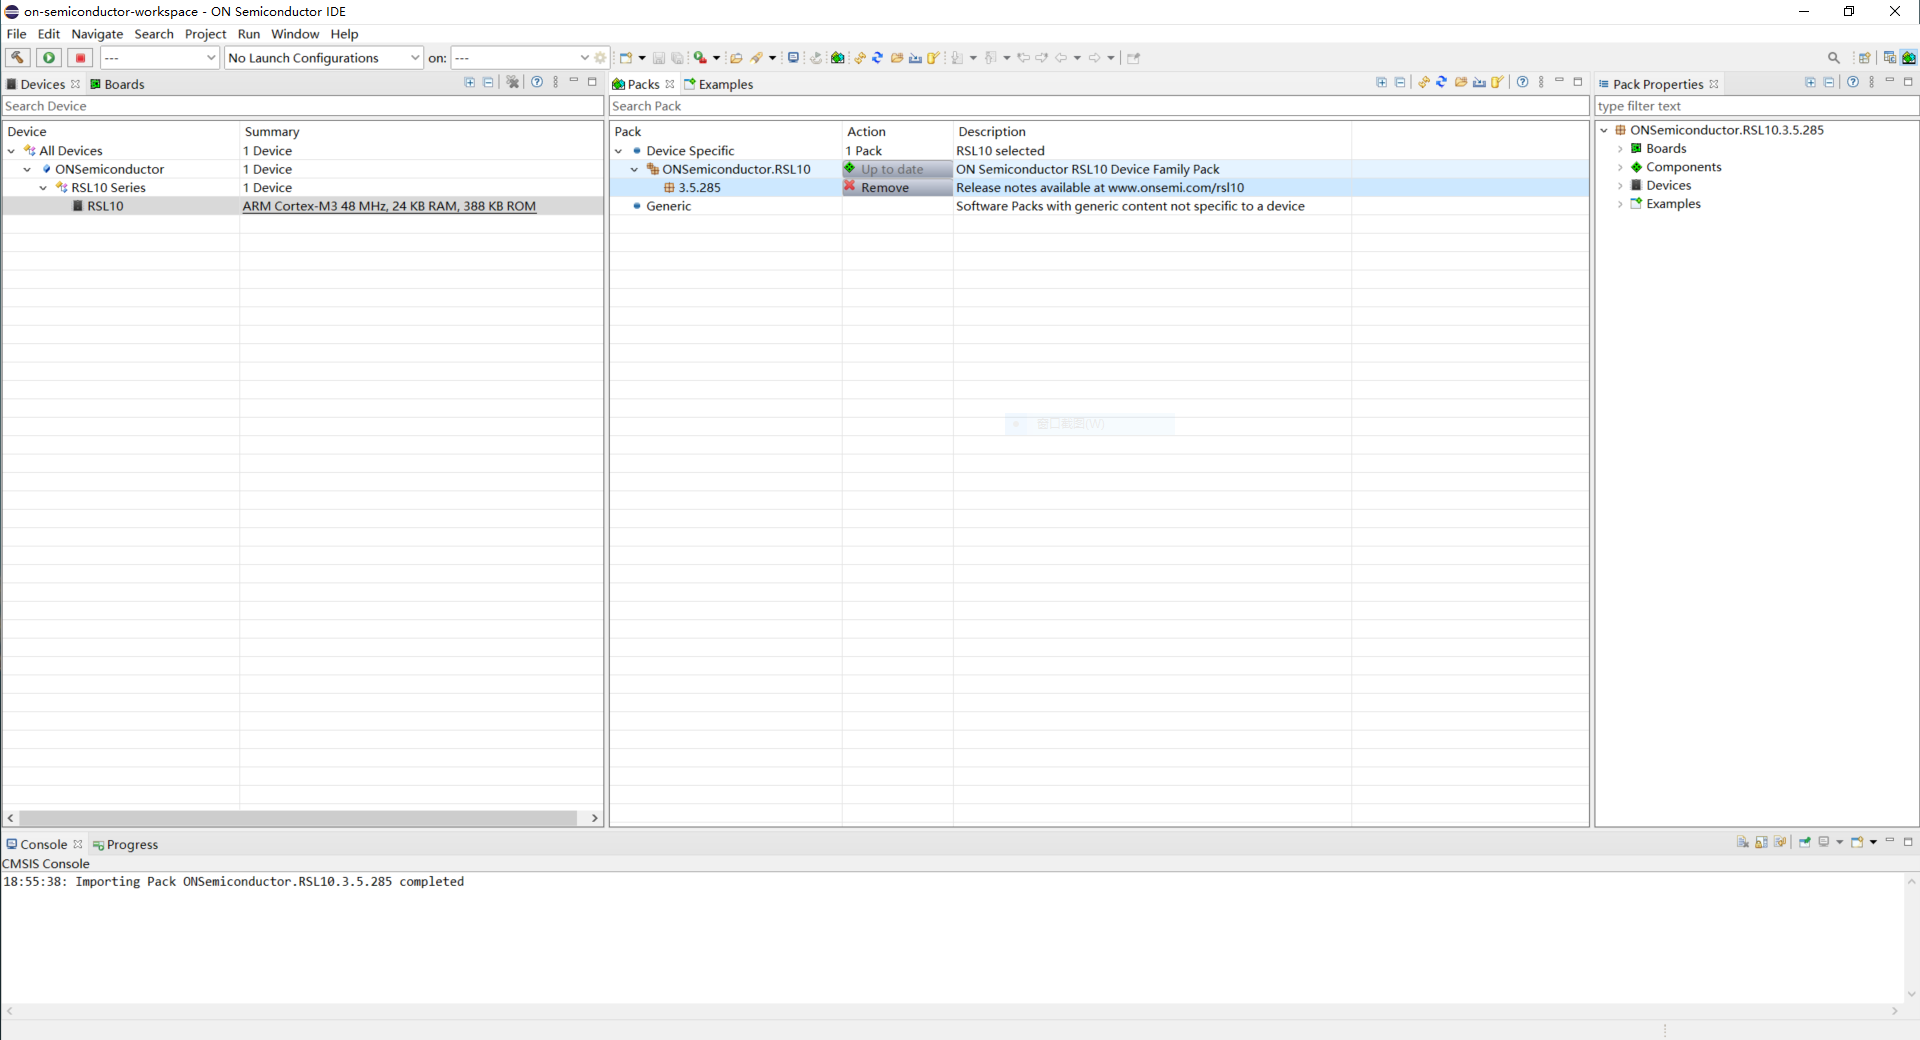1920x1040 pixels.
Task: Open the Window menu
Action: [295, 34]
